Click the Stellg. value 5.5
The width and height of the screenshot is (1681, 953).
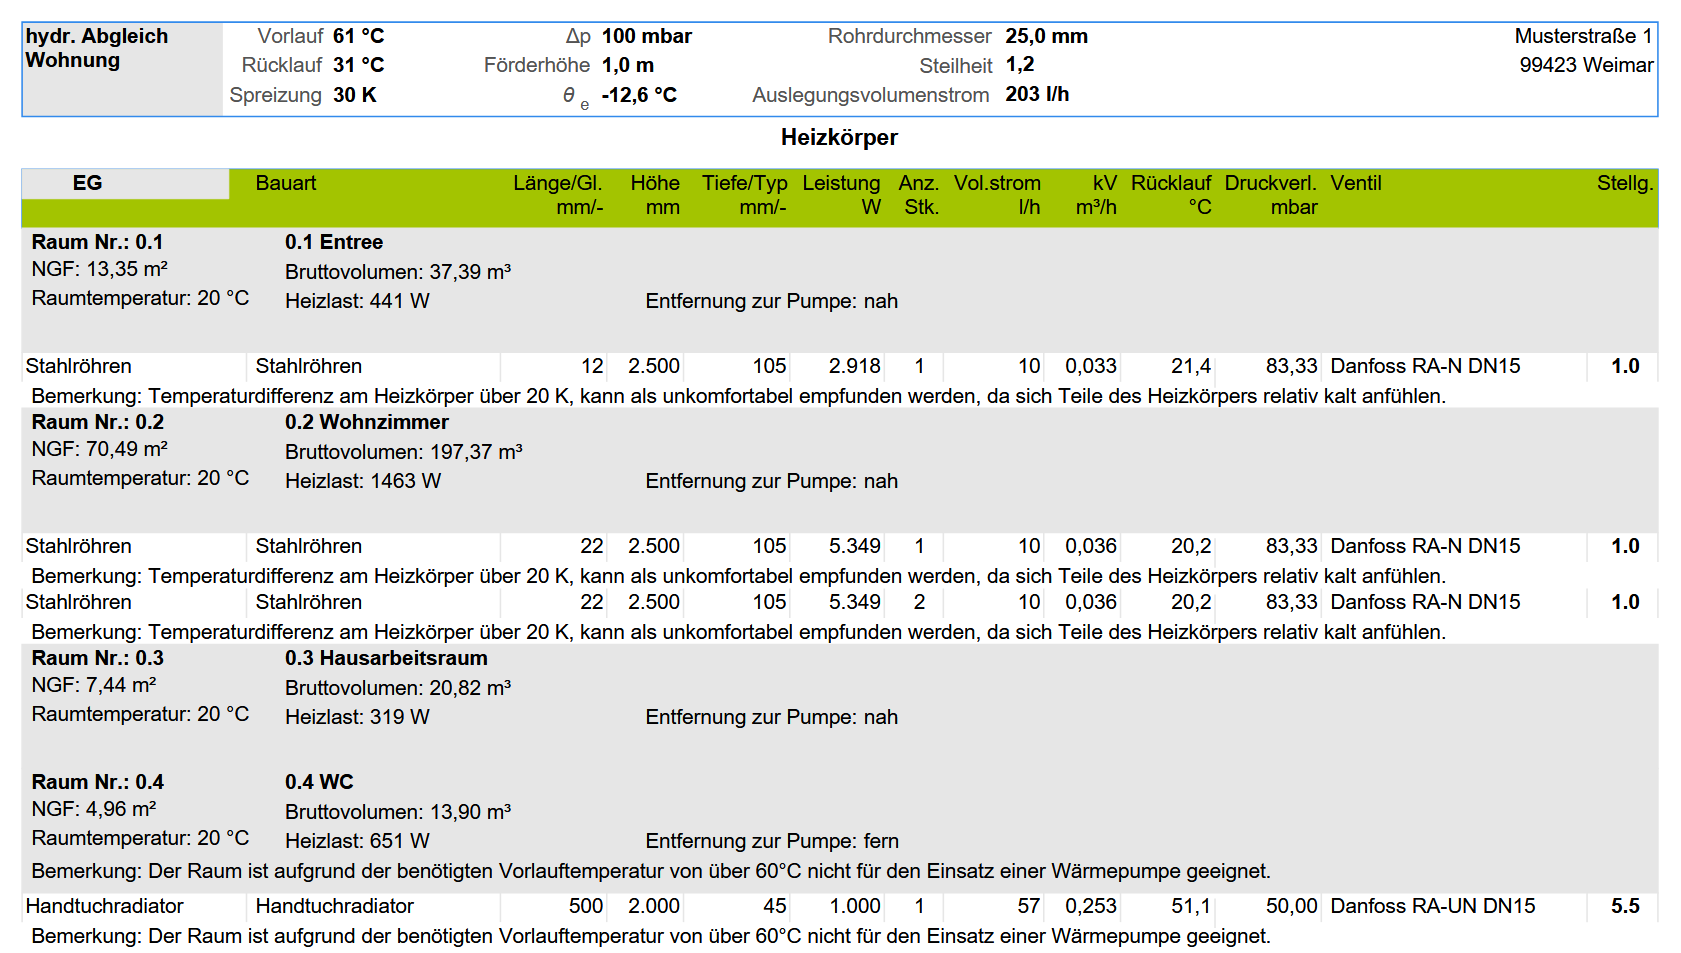[x=1625, y=906]
